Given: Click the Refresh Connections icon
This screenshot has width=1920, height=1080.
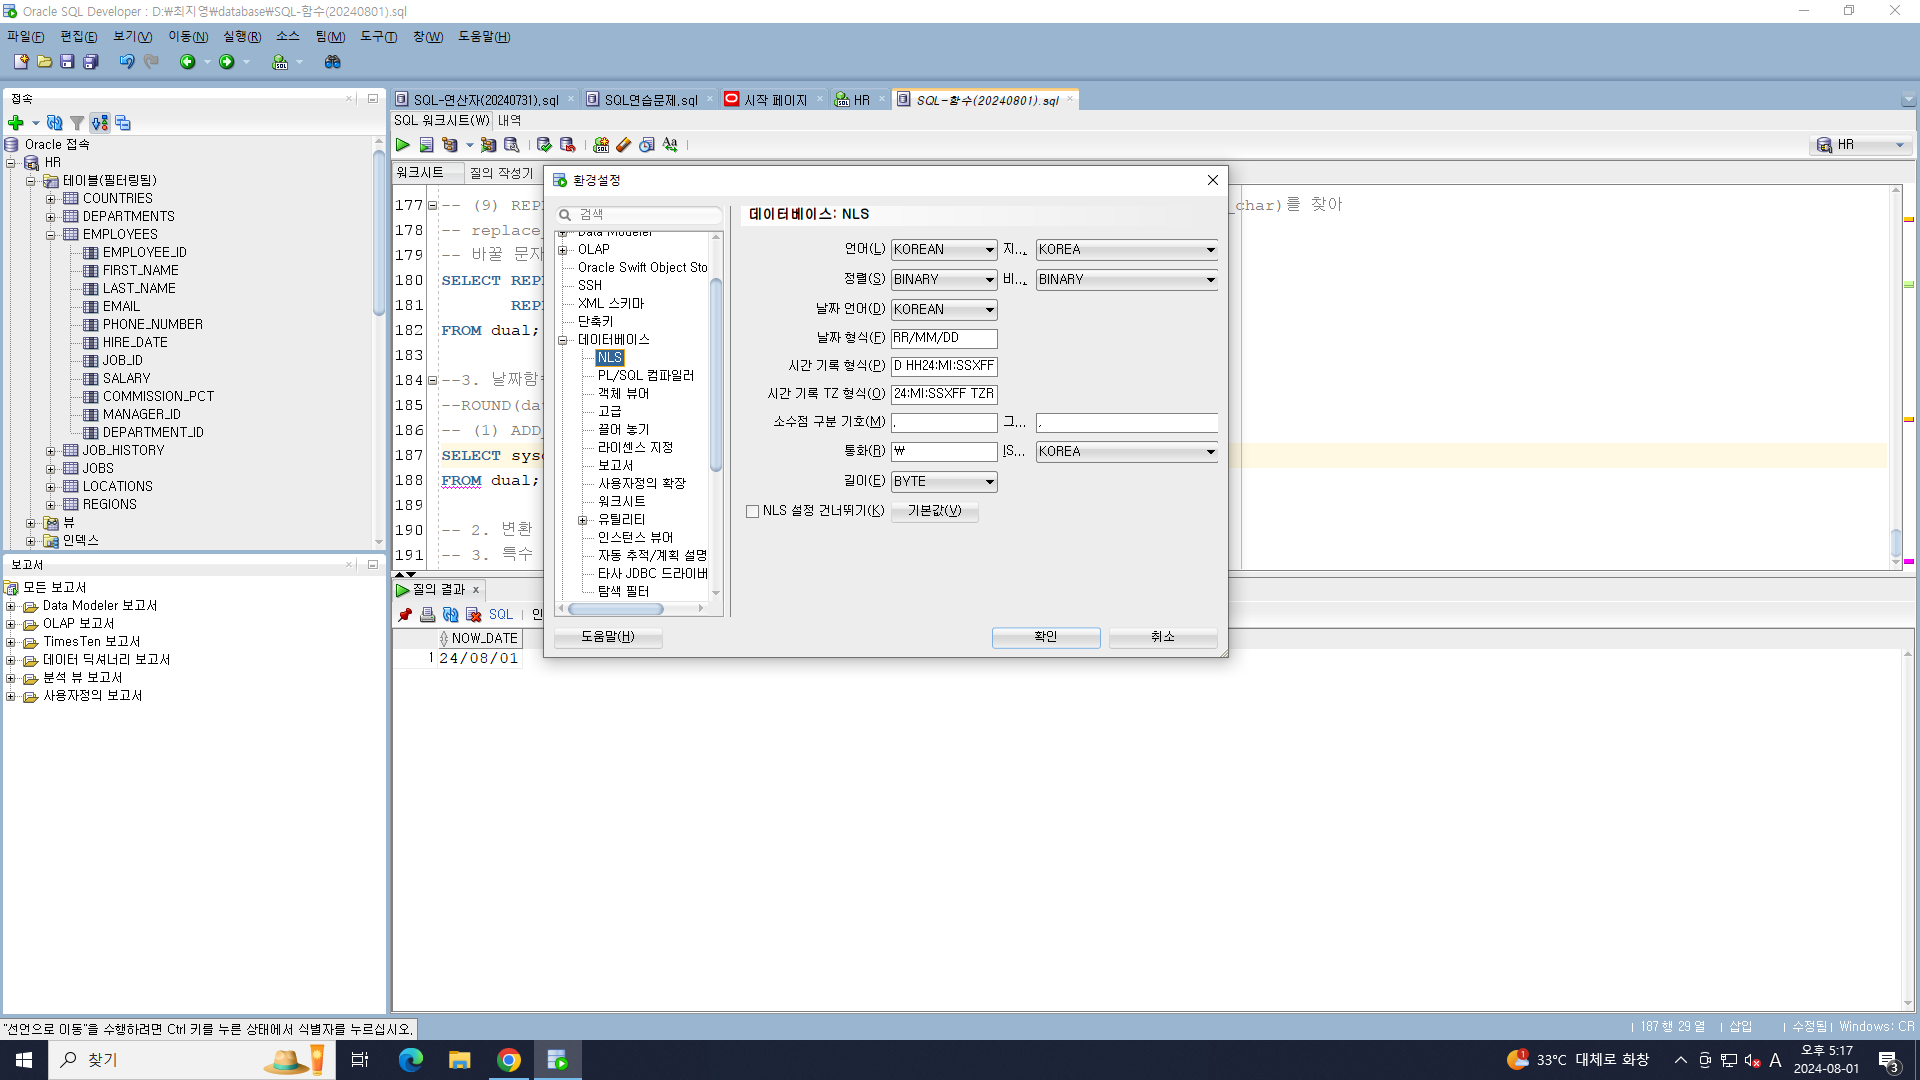Looking at the screenshot, I should (x=55, y=123).
